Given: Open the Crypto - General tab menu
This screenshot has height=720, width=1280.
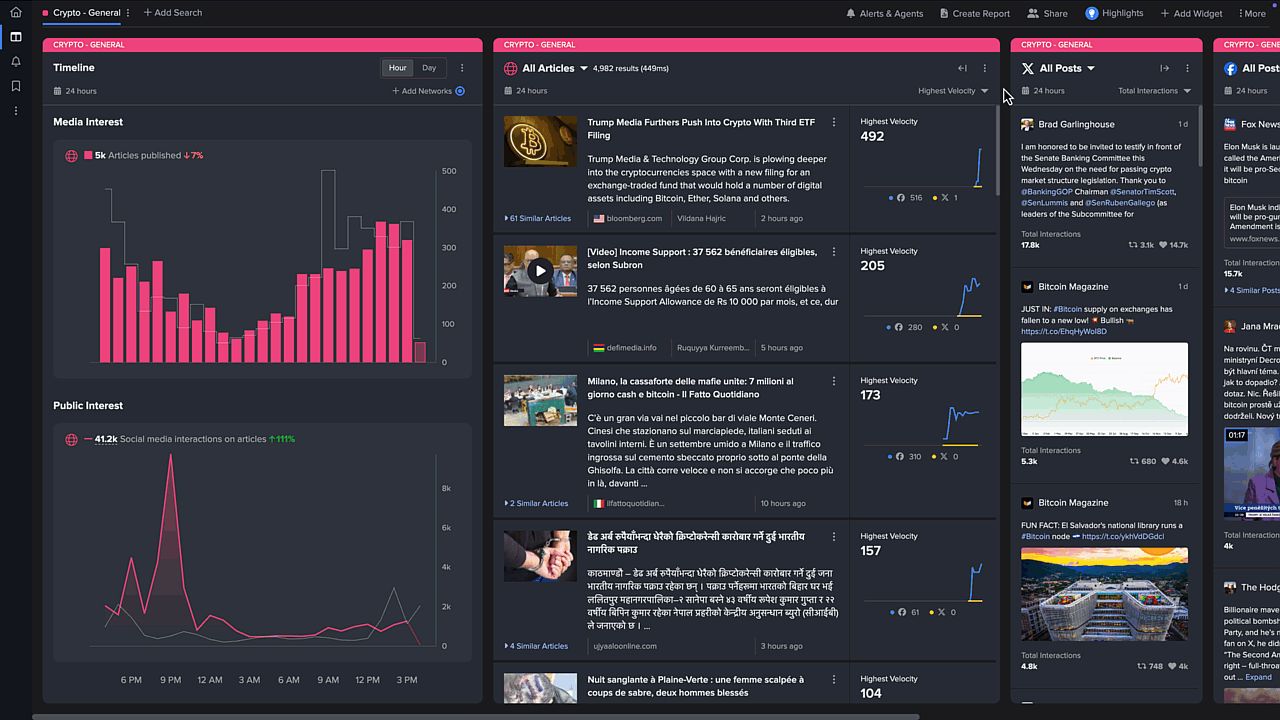Looking at the screenshot, I should 127,13.
